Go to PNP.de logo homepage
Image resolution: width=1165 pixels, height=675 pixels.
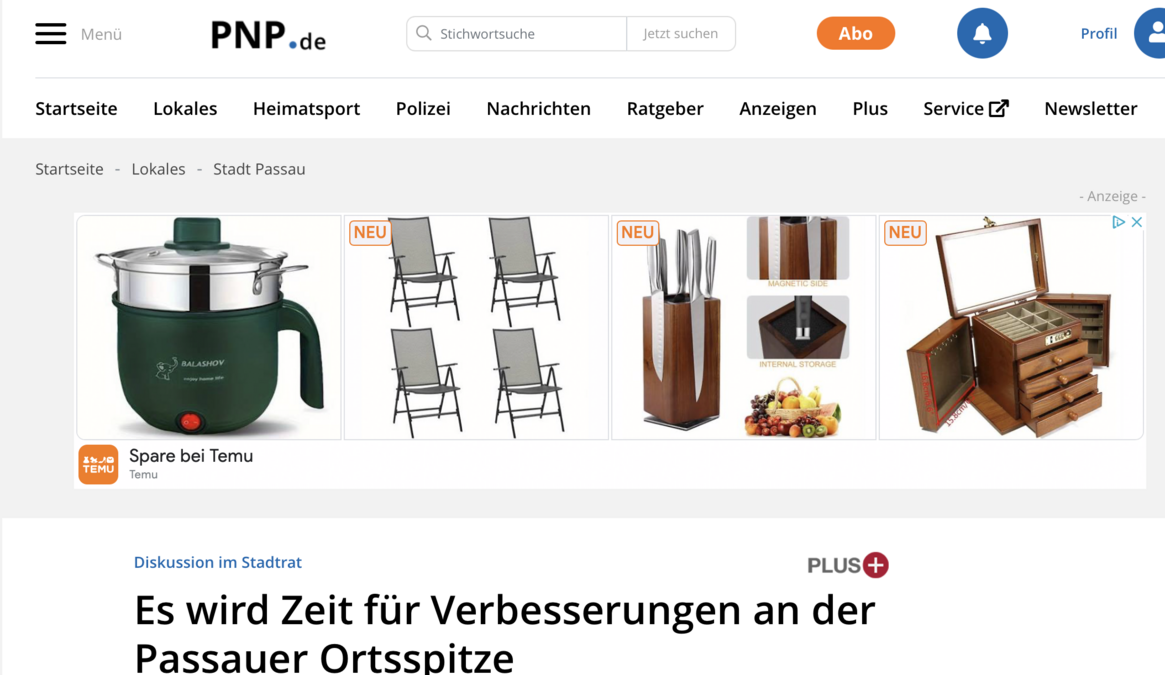tap(268, 35)
